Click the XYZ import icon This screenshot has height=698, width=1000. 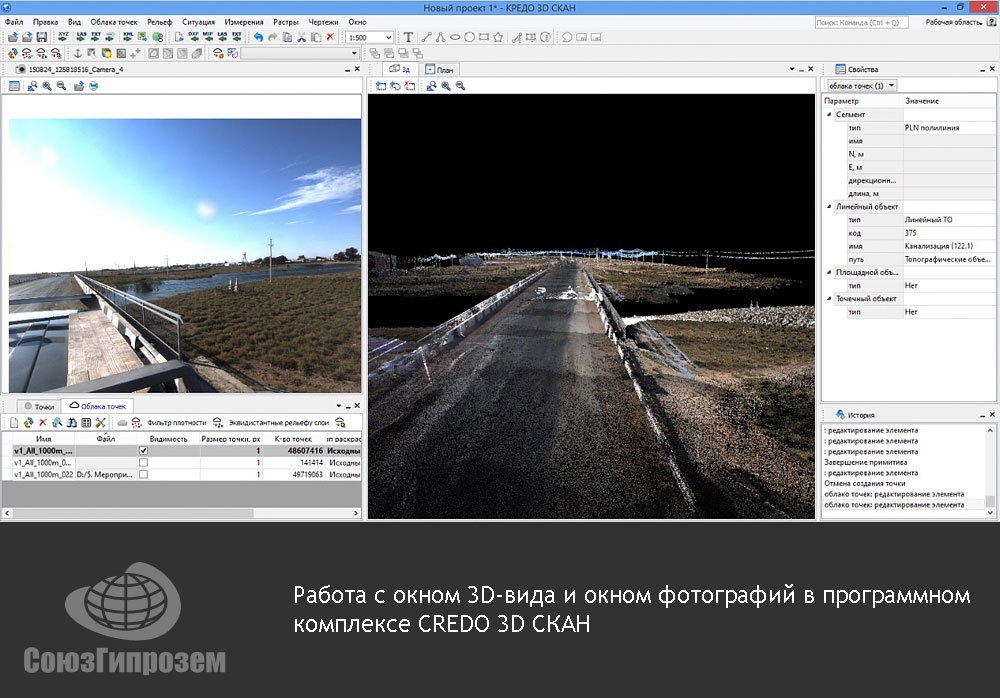point(63,37)
